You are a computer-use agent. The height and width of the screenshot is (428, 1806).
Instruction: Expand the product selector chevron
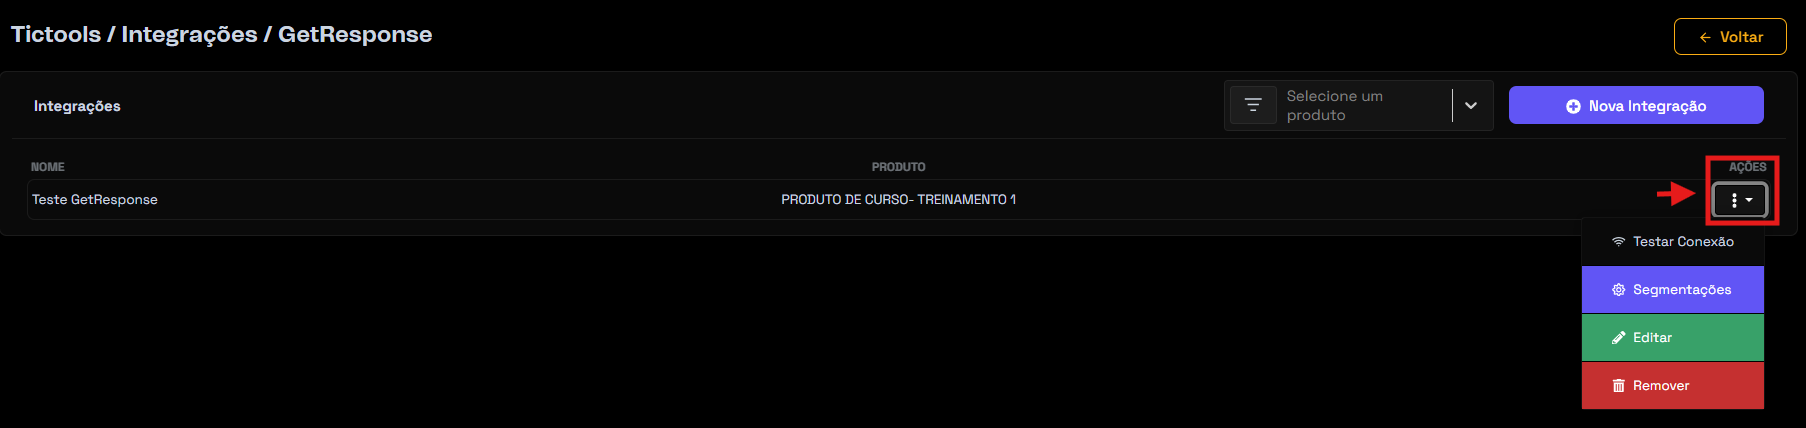tap(1471, 105)
